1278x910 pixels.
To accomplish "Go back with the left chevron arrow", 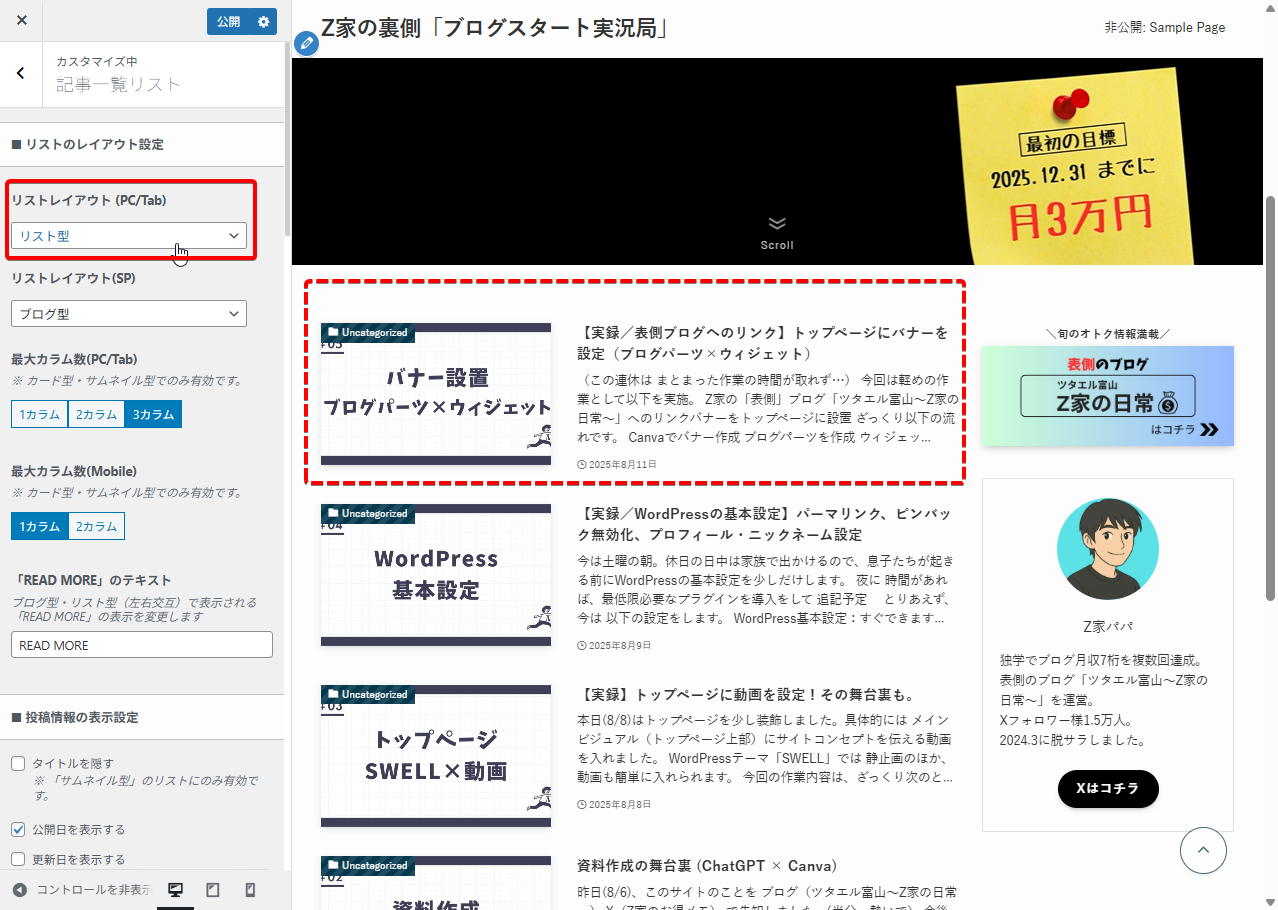I will (21, 73).
